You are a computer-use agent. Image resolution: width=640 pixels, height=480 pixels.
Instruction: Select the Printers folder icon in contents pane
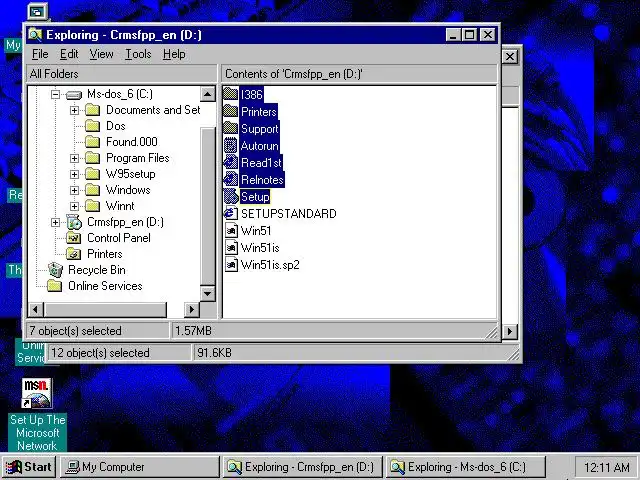click(x=231, y=111)
